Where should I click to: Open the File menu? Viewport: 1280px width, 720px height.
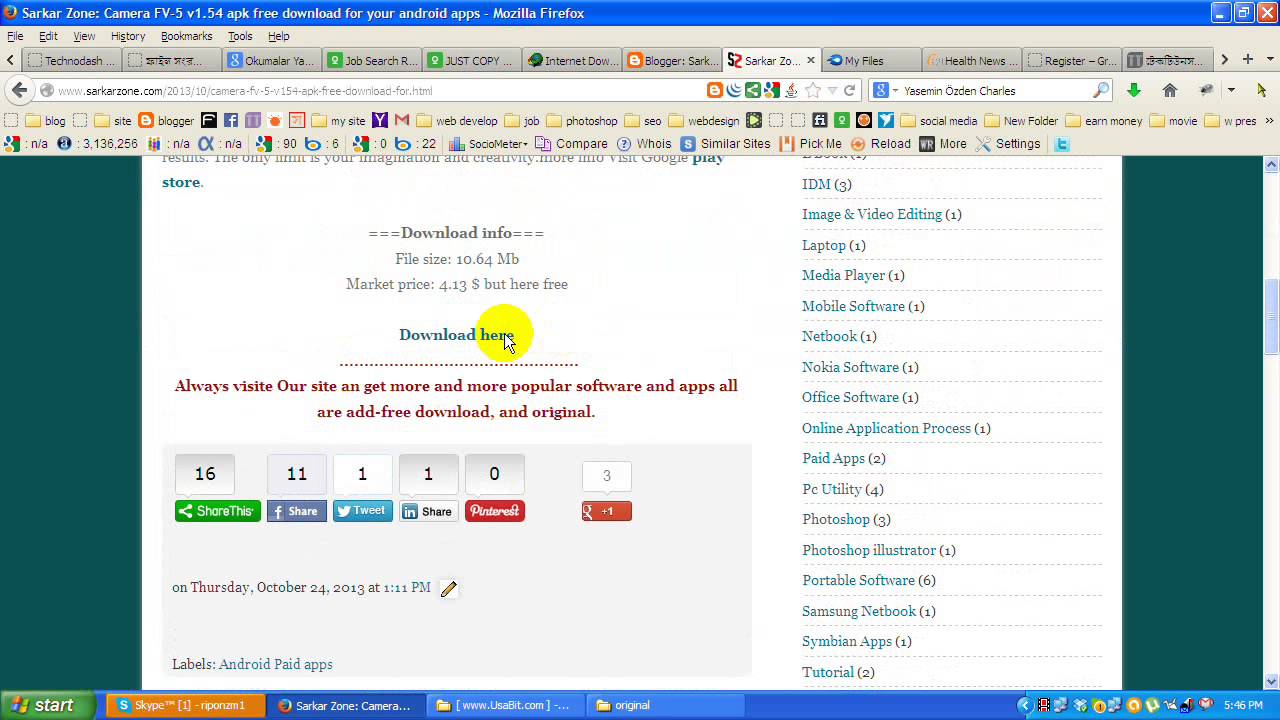15,36
